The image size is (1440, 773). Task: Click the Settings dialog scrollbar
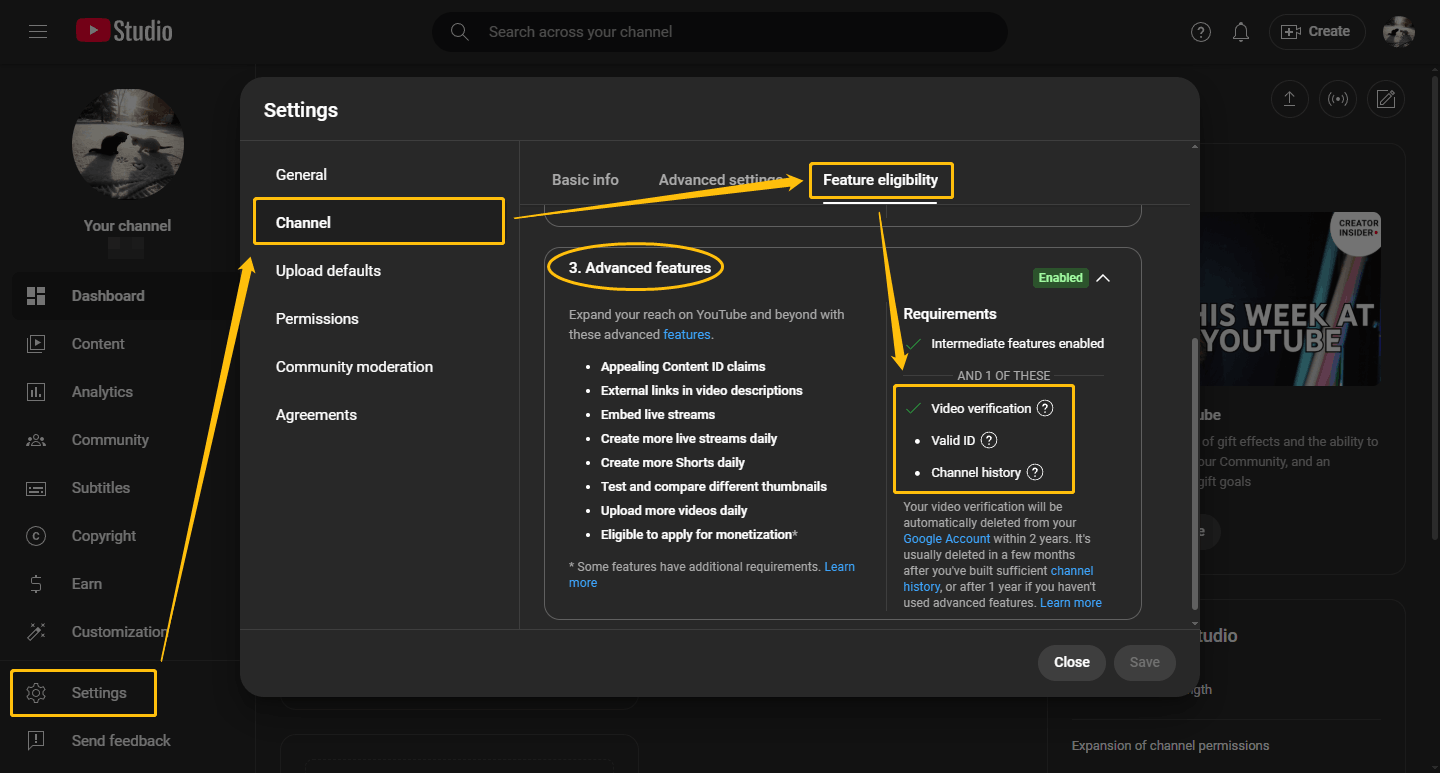pos(1194,475)
